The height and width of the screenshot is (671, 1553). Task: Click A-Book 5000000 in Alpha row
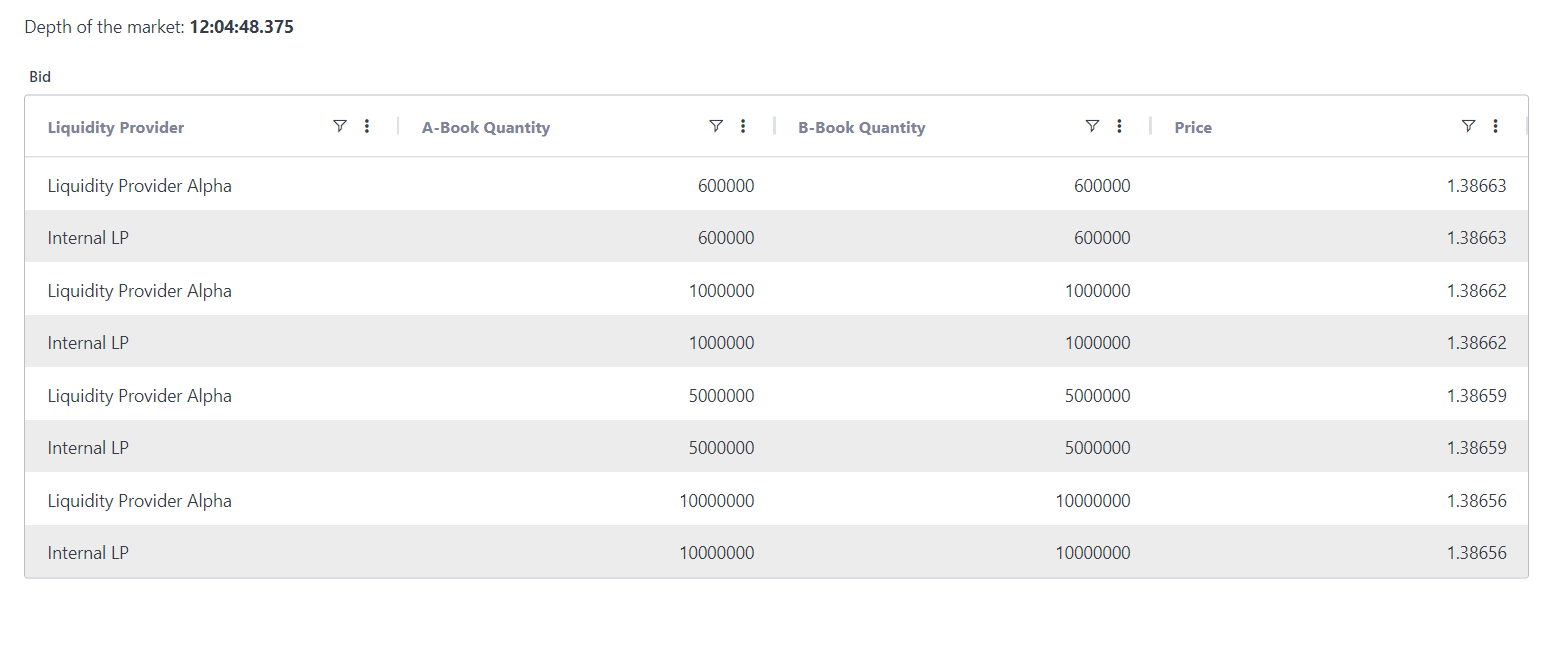721,396
